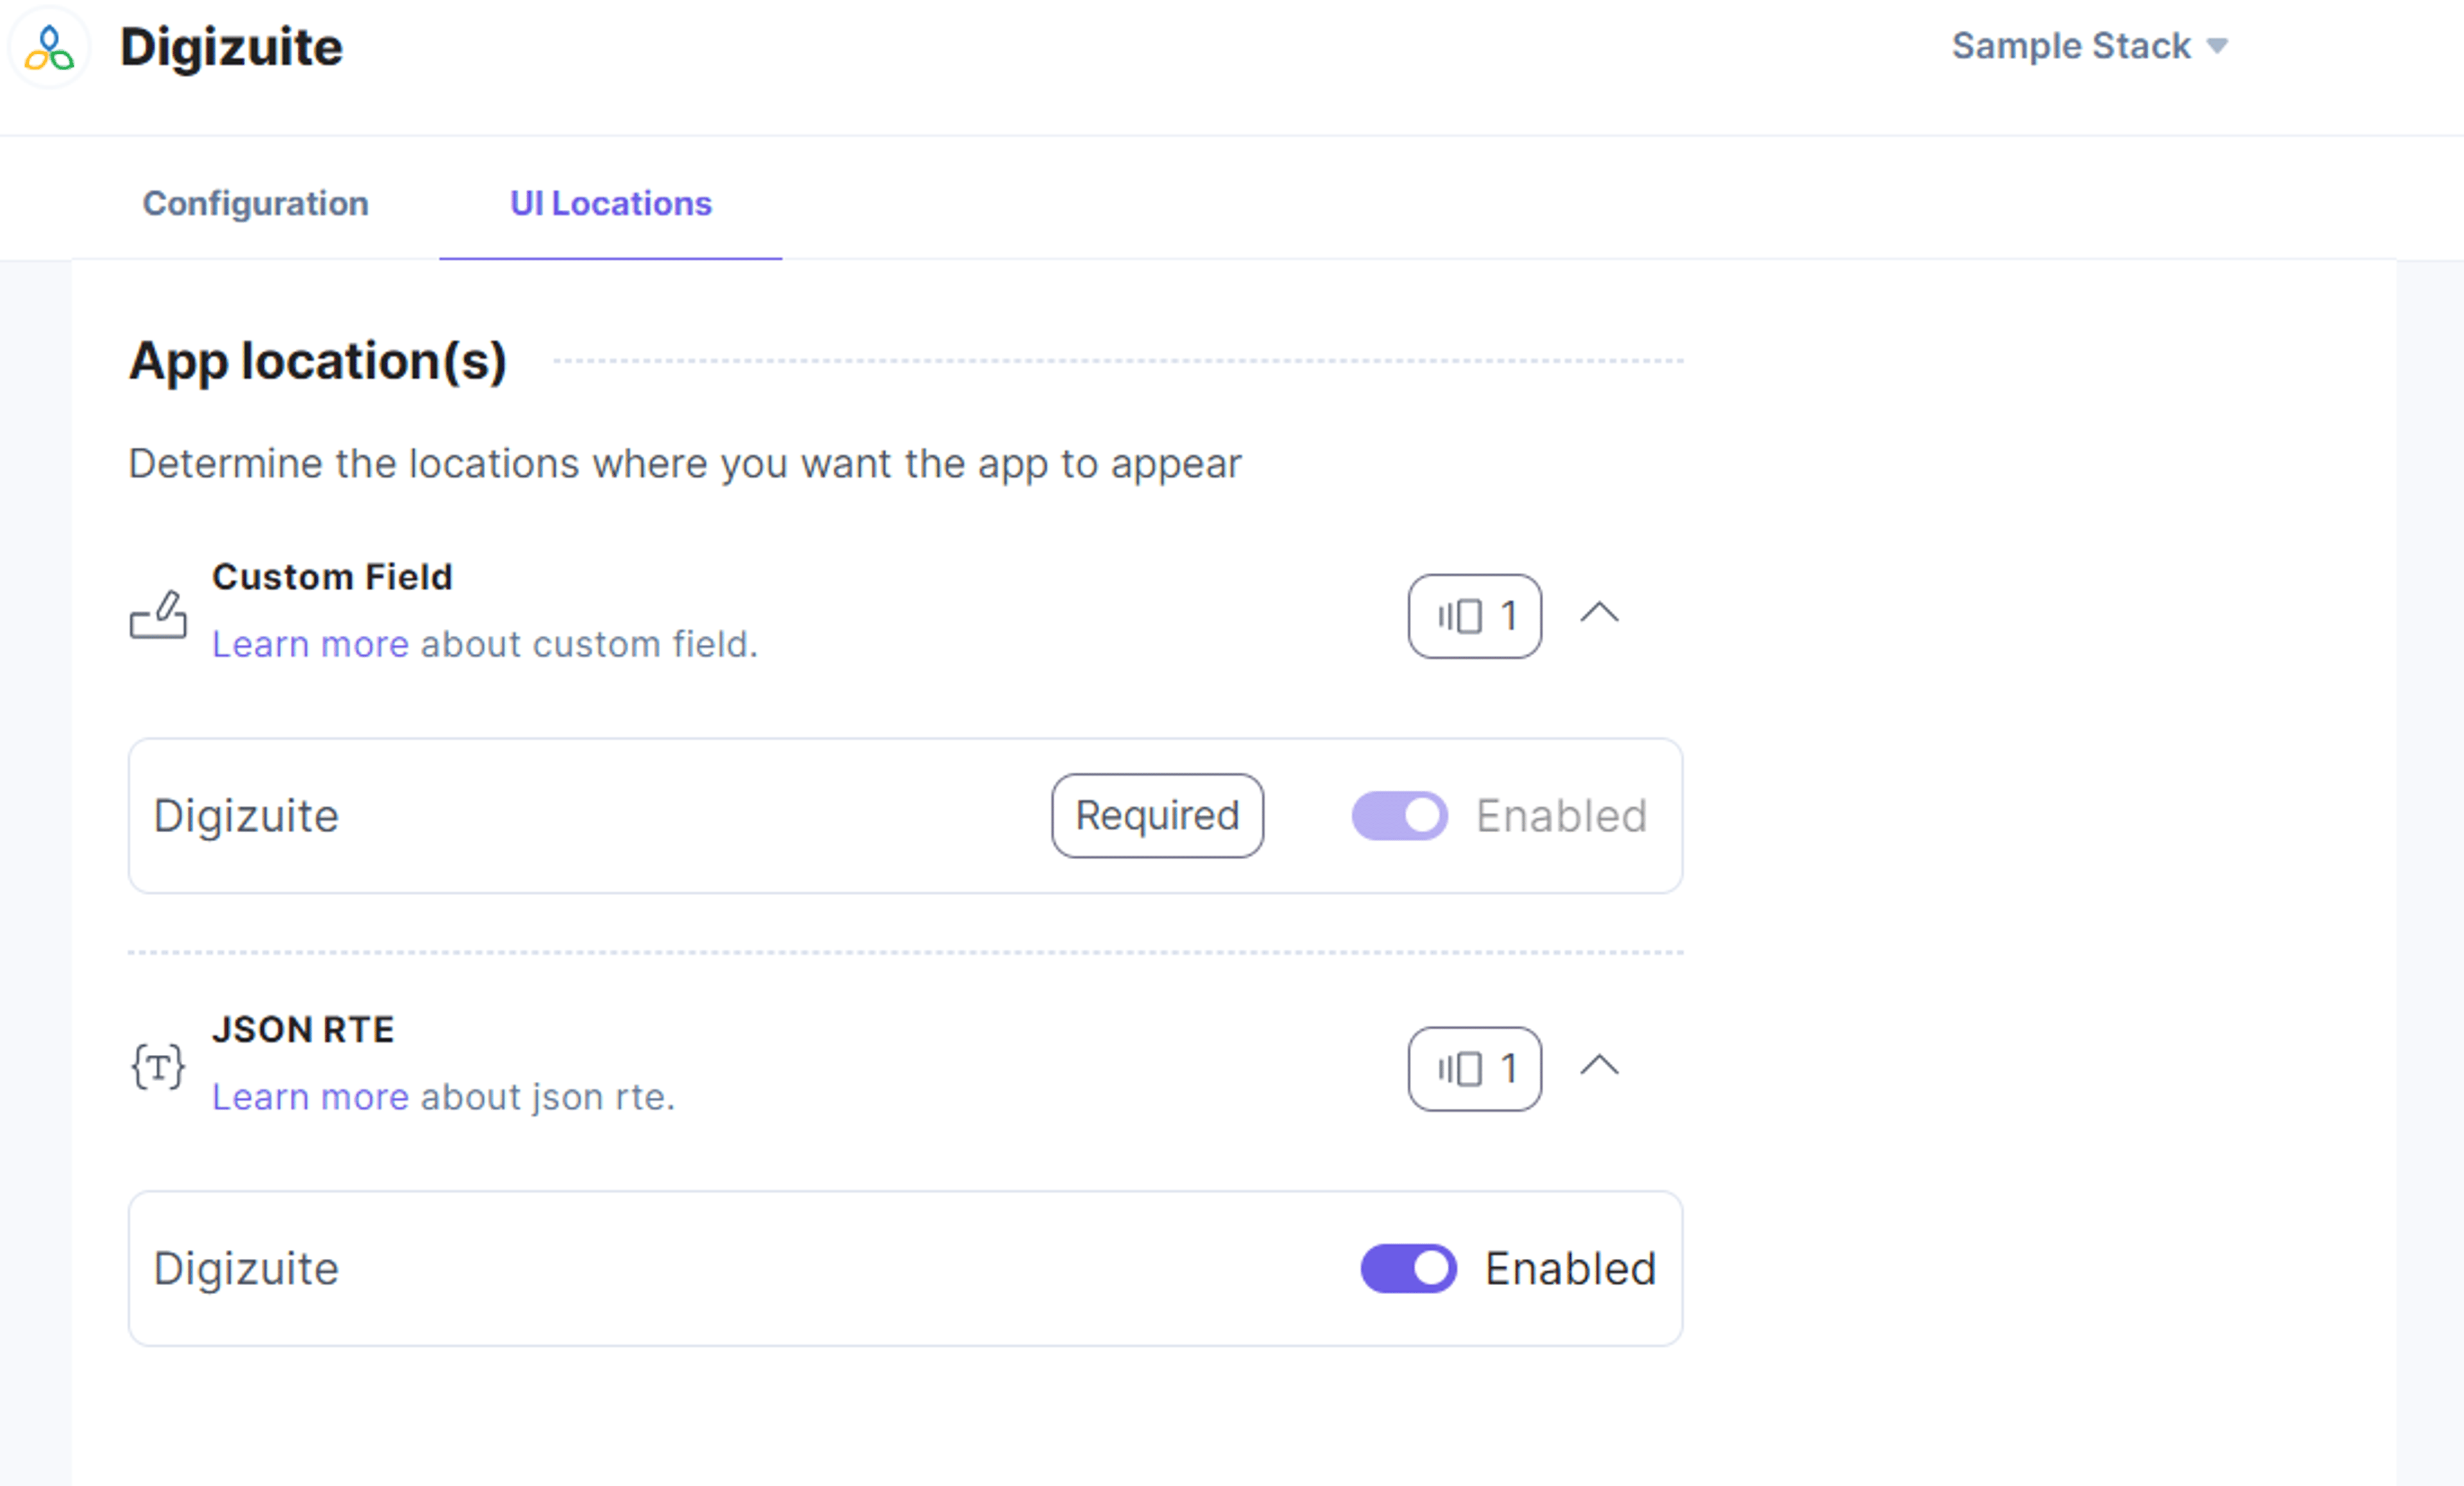Screen dimensions: 2464x1486
Task: Collapse the JSON RTE section chevron
Action: click(x=1599, y=1065)
